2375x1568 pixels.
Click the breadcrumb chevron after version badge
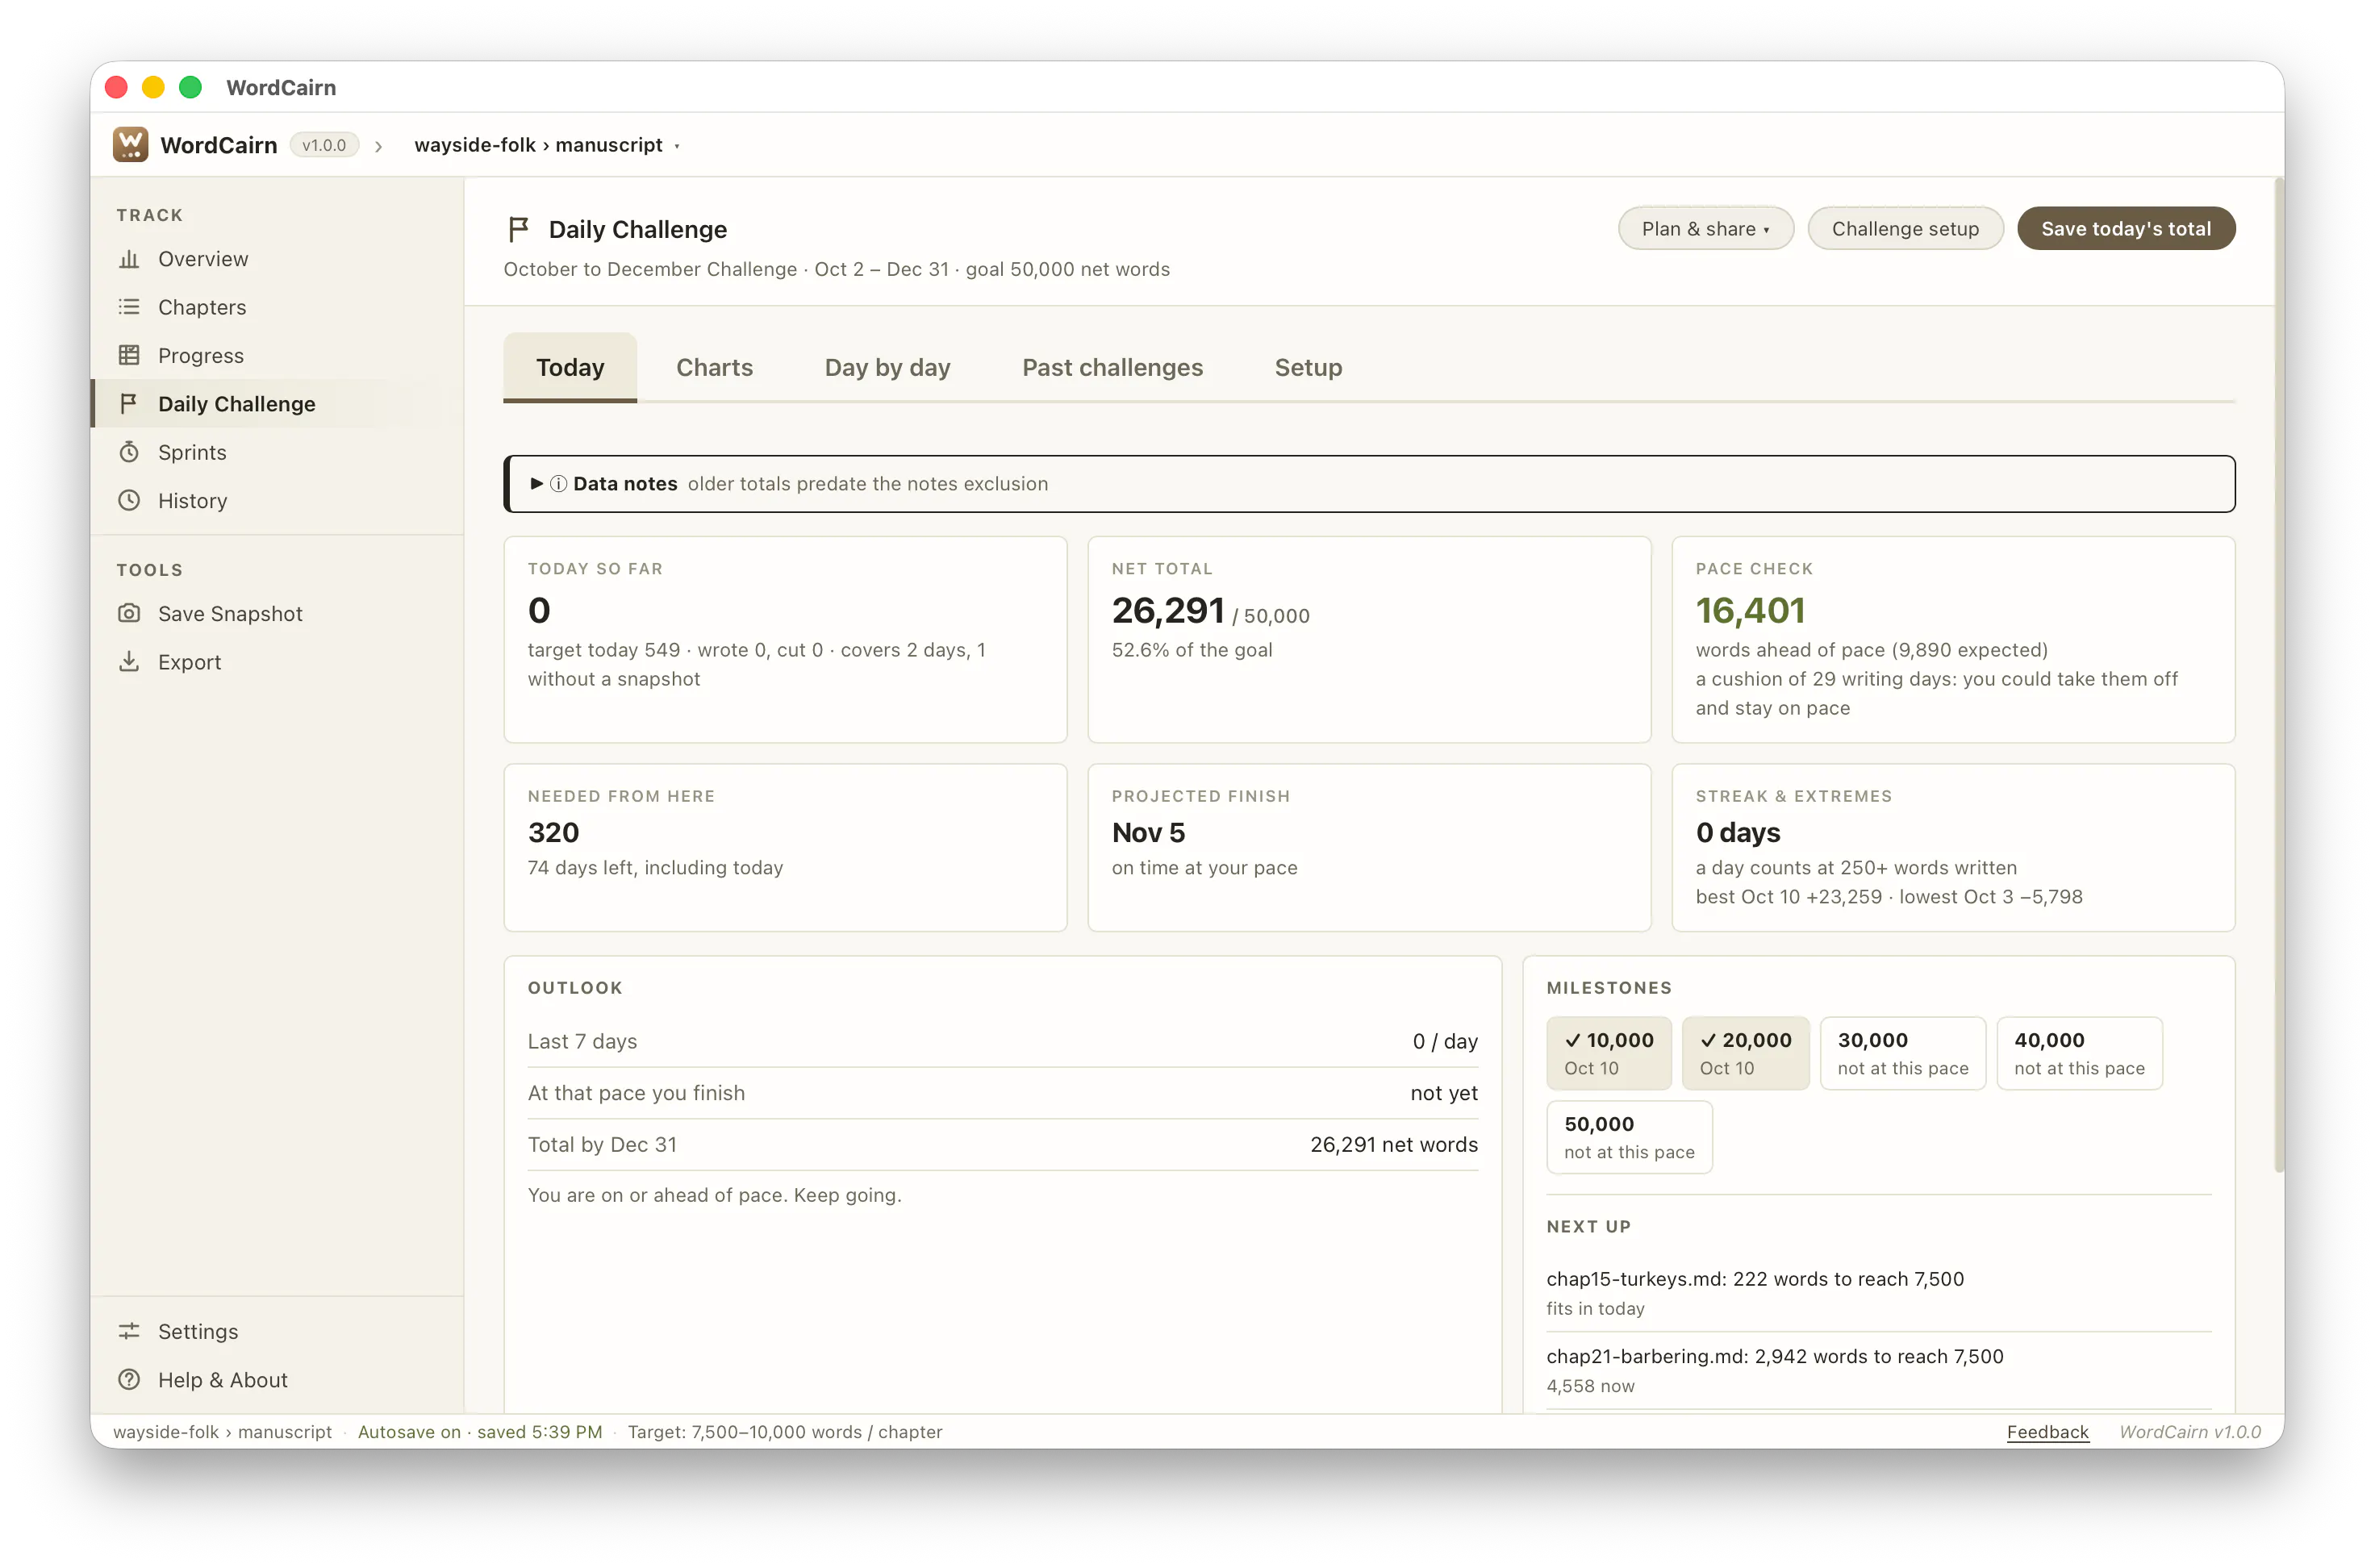coord(379,146)
